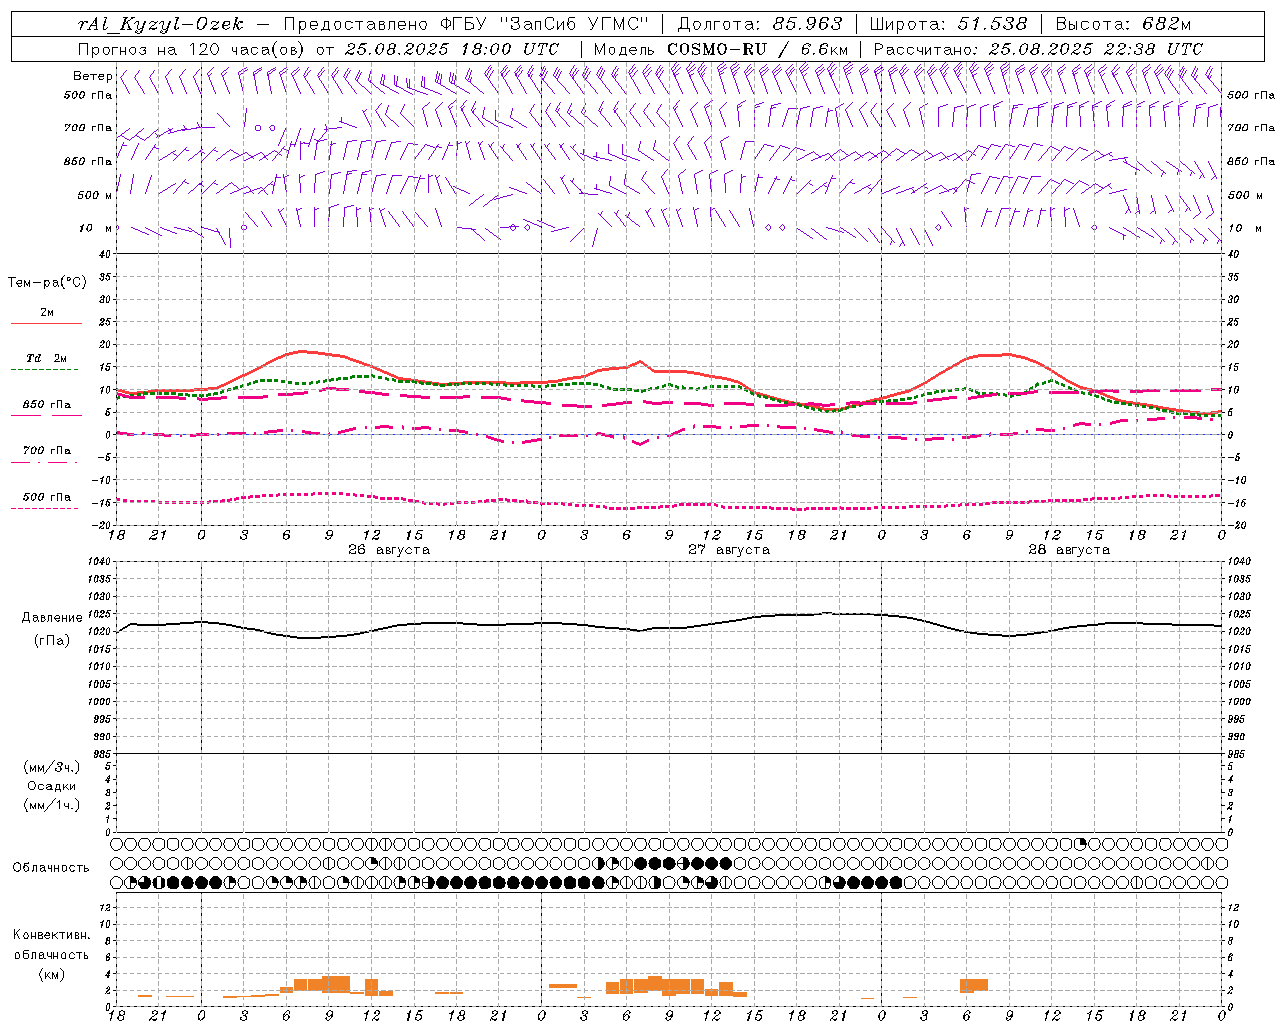
Task: Click the 'Td 2м' dew point legend label
Action: pyautogui.click(x=47, y=358)
